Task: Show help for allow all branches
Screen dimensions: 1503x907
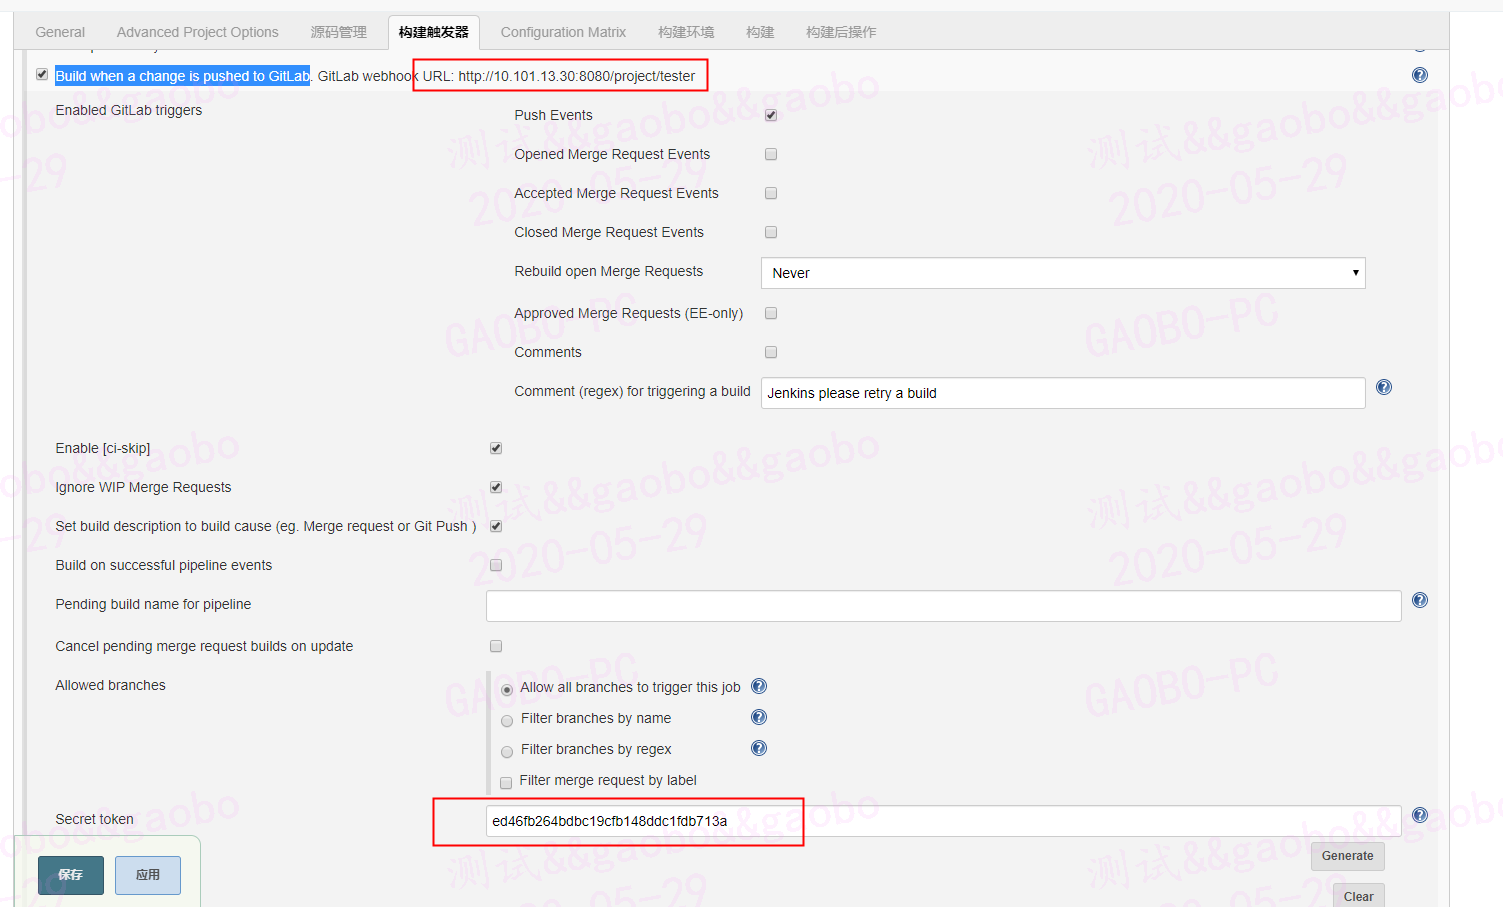Action: 759,686
